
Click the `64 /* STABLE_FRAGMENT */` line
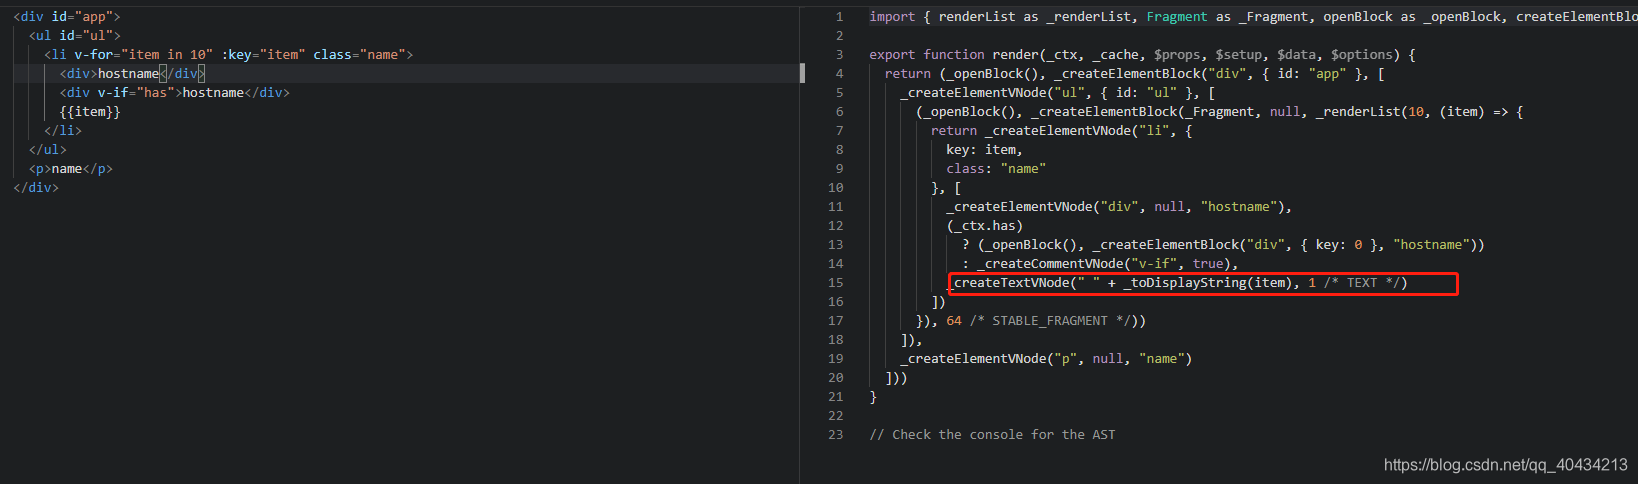pos(1031,320)
